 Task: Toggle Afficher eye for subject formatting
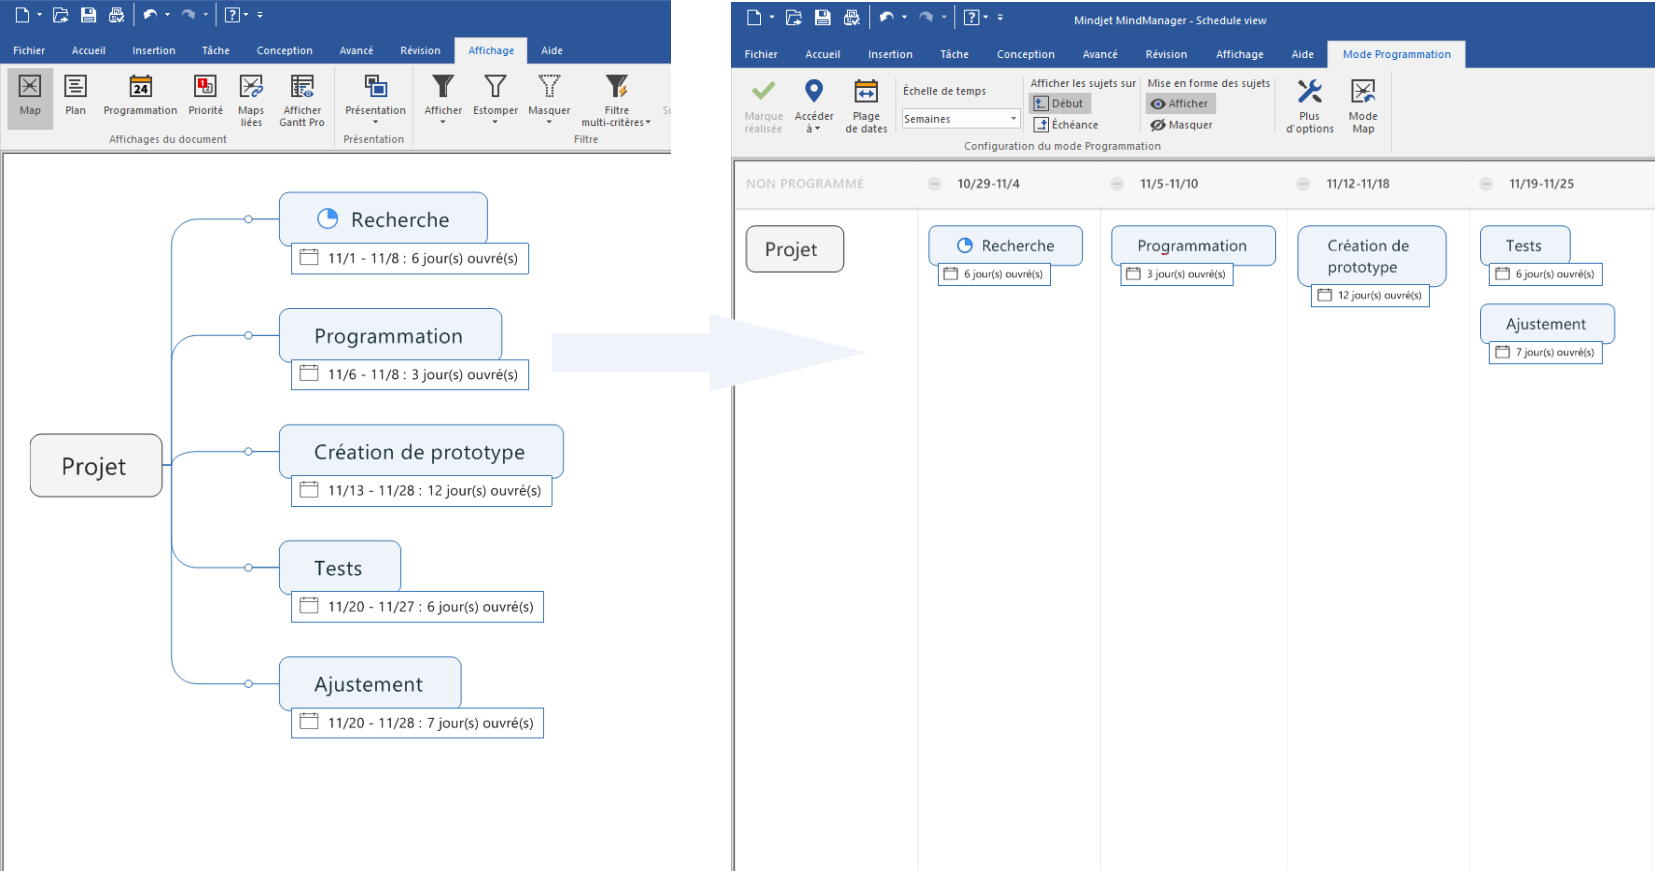pos(1180,104)
